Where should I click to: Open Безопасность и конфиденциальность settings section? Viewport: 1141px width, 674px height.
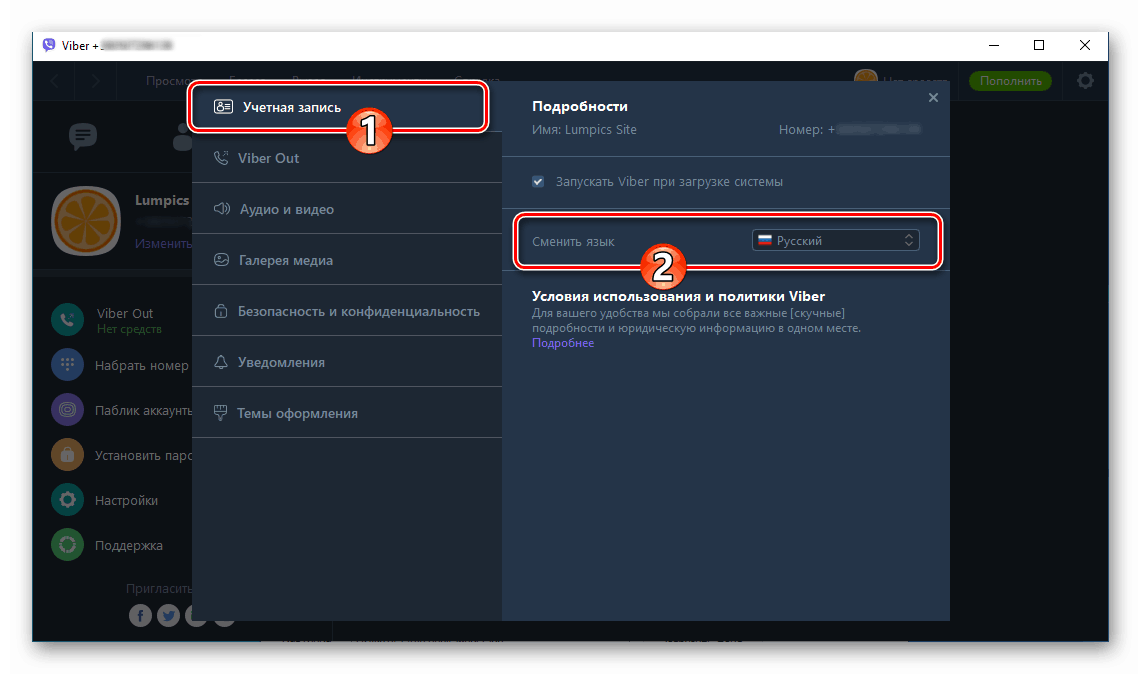point(346,311)
